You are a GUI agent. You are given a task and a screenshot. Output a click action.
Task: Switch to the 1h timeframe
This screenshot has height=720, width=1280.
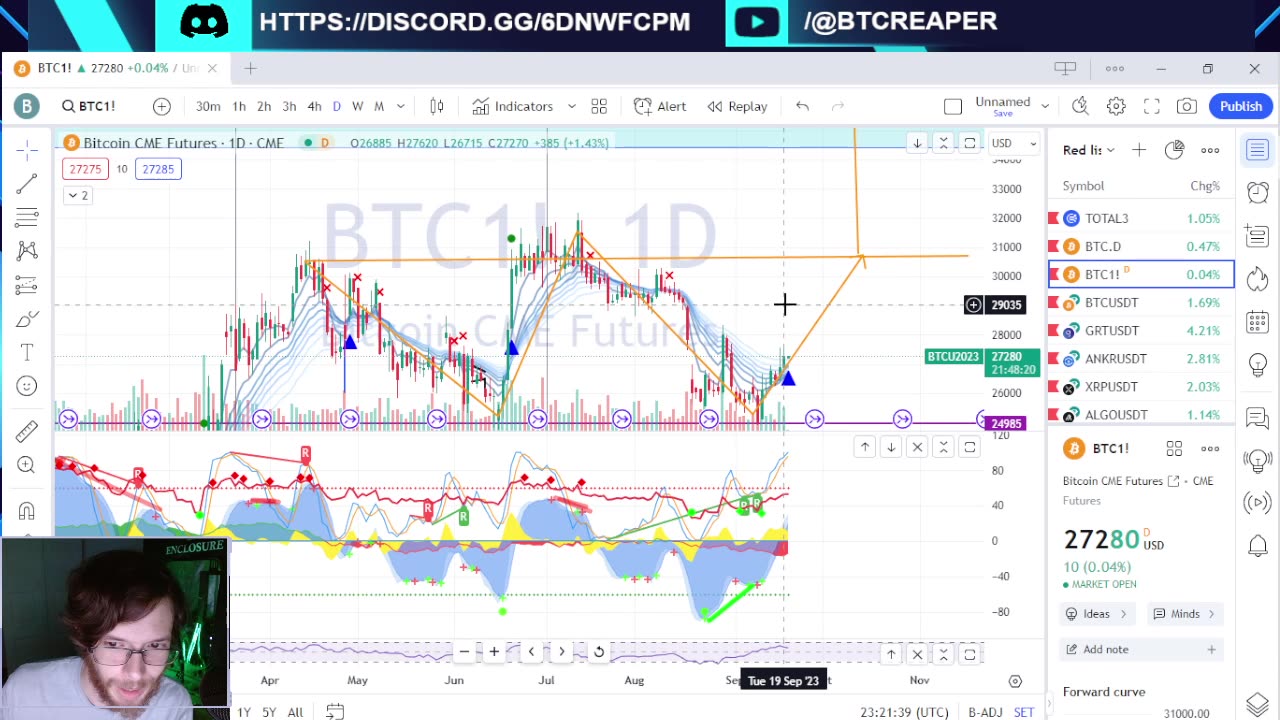(239, 106)
